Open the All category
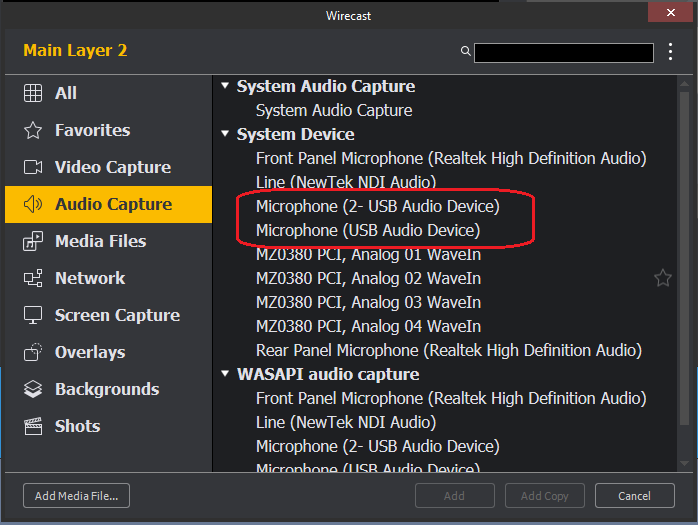The height and width of the screenshot is (525, 698). click(x=109, y=93)
